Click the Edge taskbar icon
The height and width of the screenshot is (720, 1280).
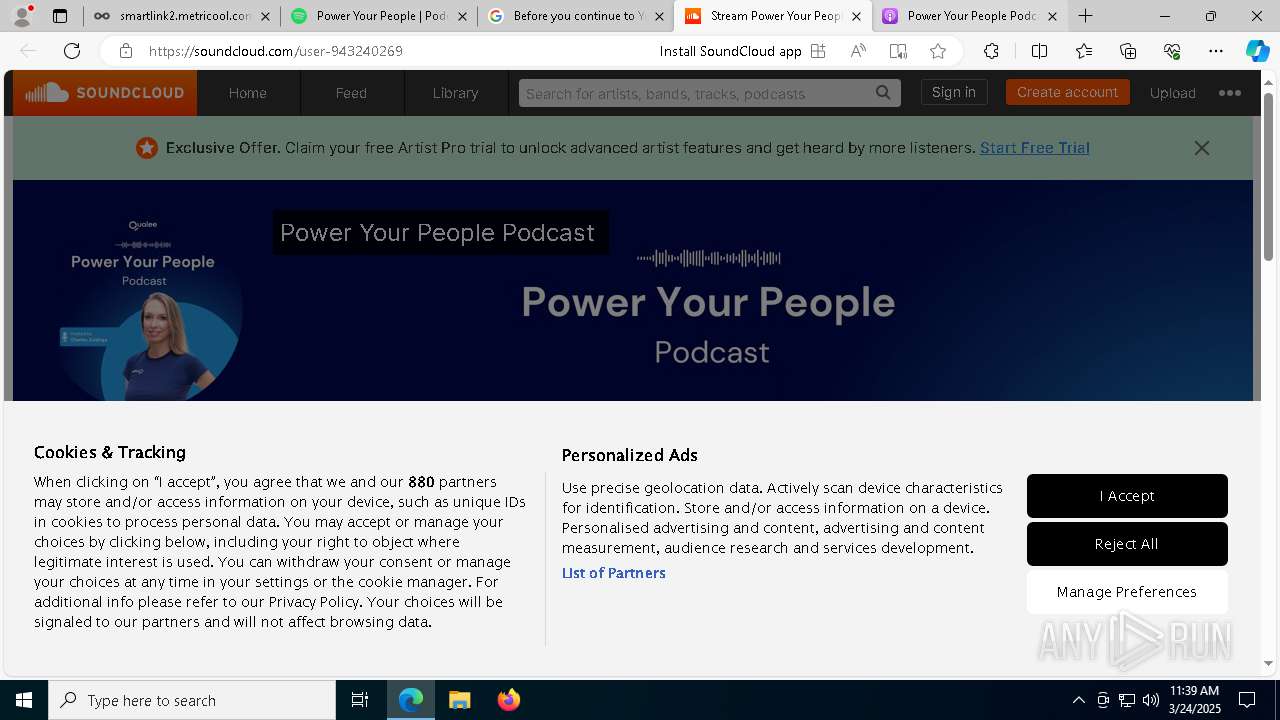(x=411, y=700)
